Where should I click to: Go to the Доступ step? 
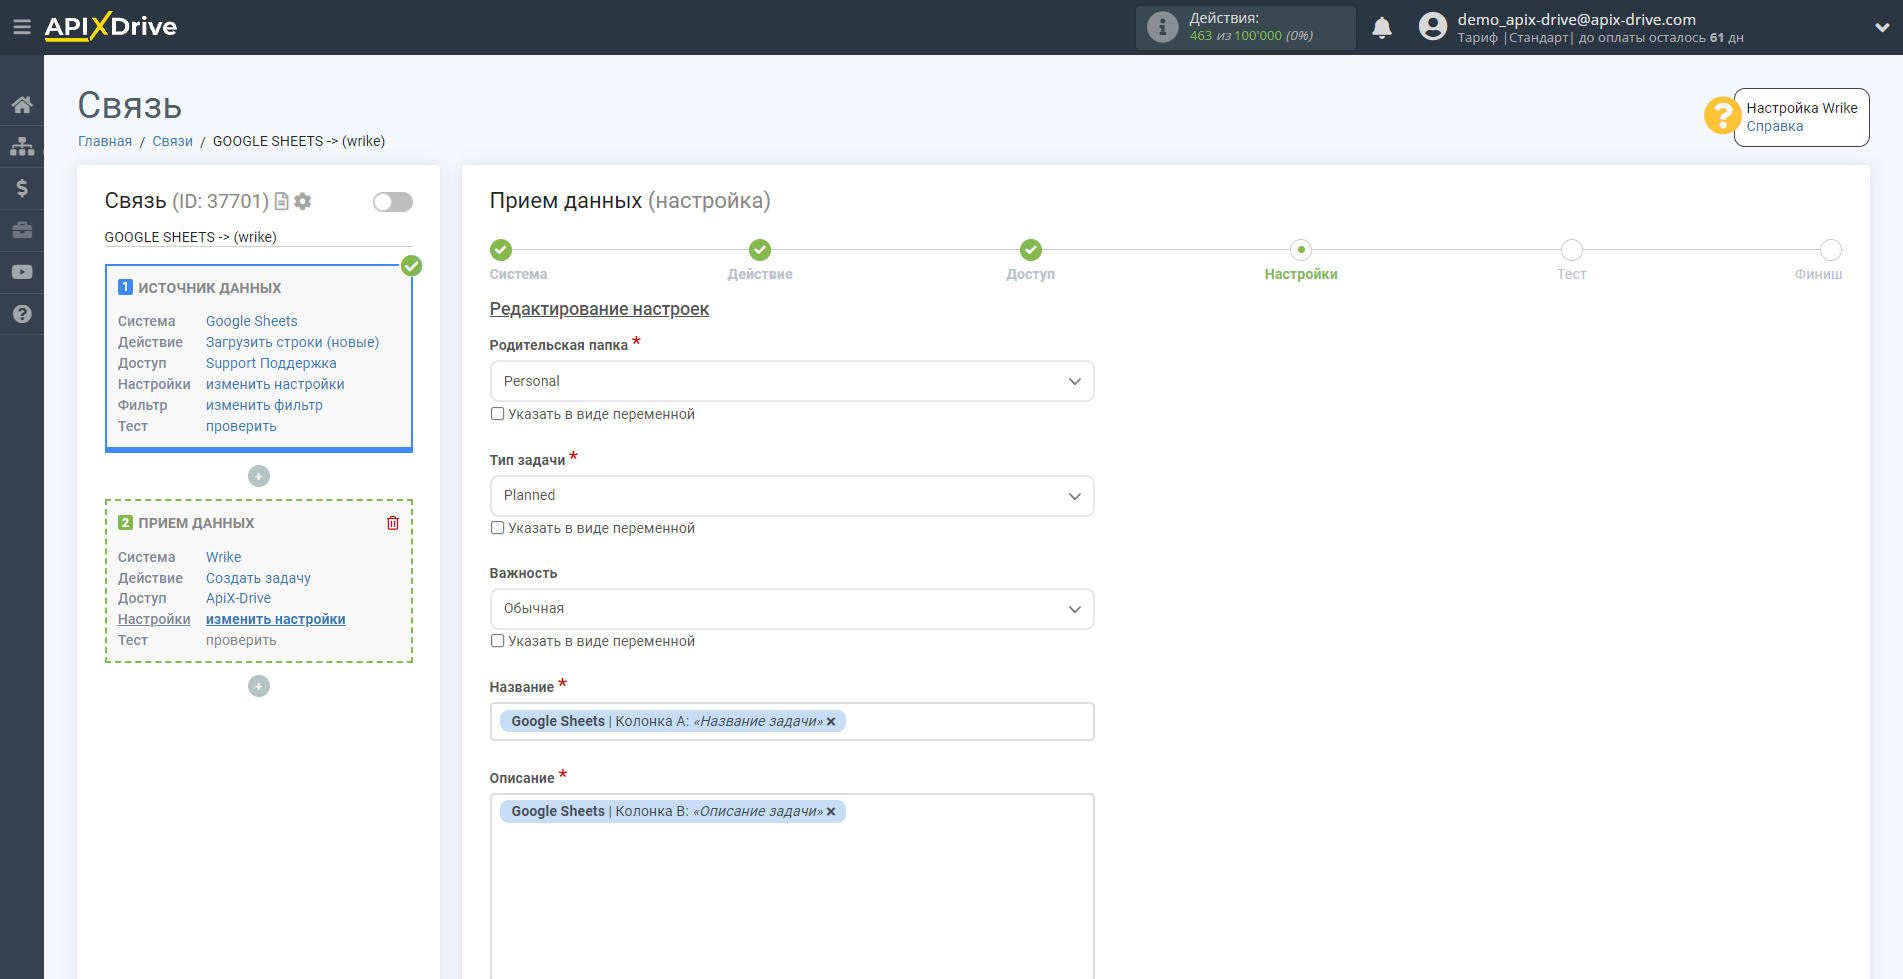(x=1031, y=250)
